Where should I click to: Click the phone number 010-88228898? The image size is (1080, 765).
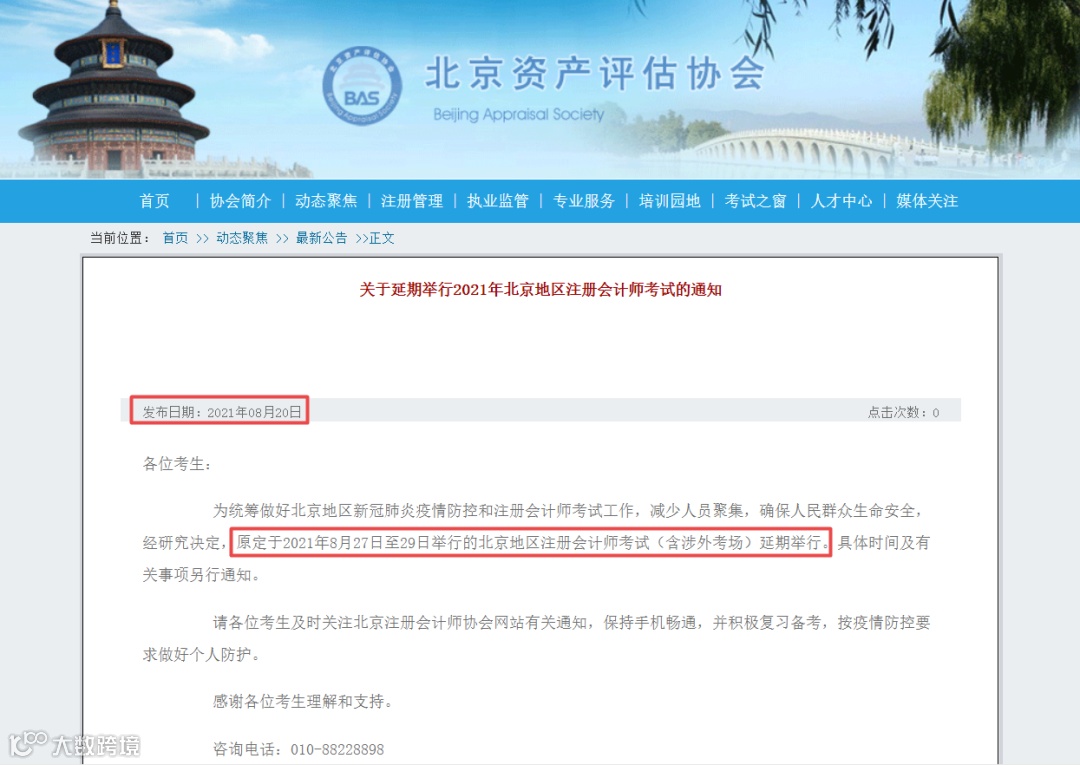(338, 749)
